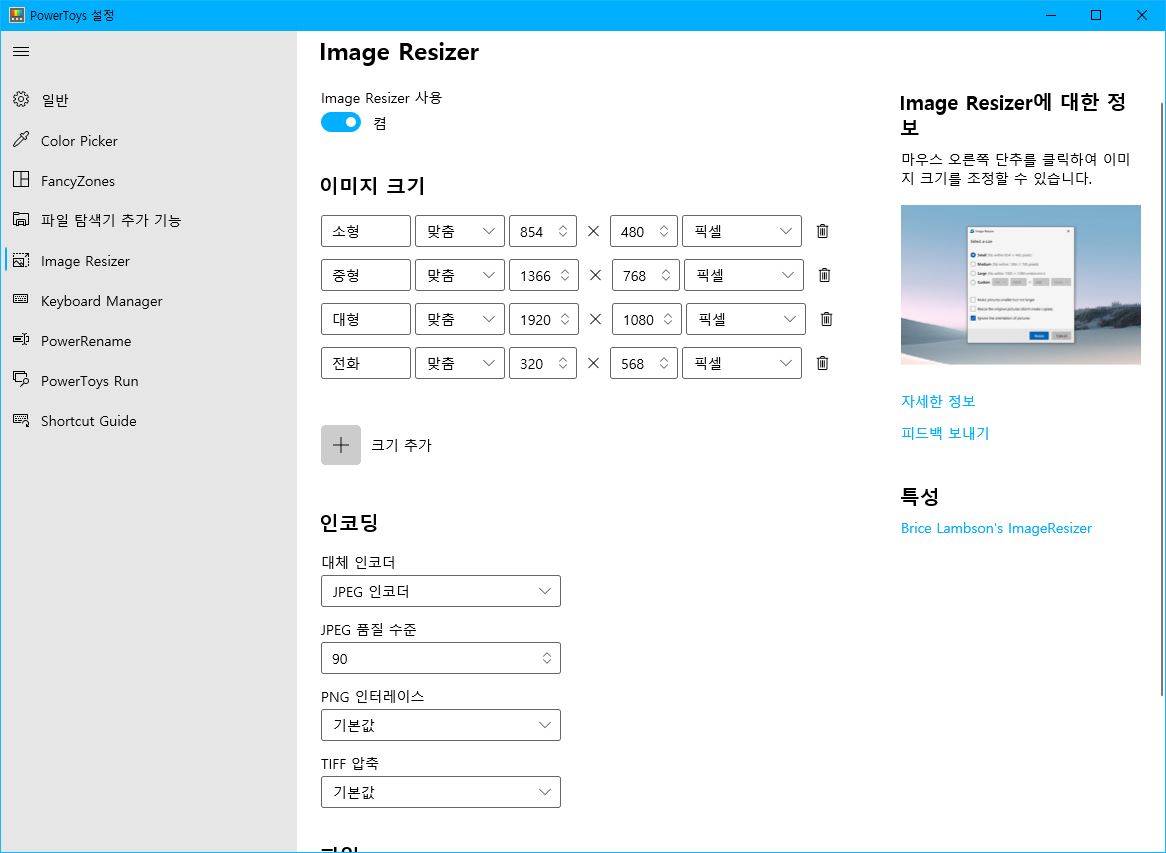
Task: Open the 맞춤 fit dropdown for 소형
Action: coord(460,231)
